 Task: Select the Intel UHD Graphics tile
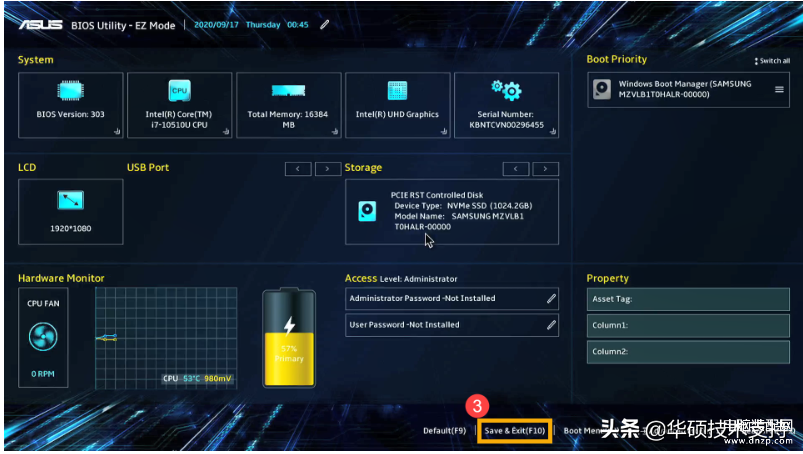(x=397, y=105)
